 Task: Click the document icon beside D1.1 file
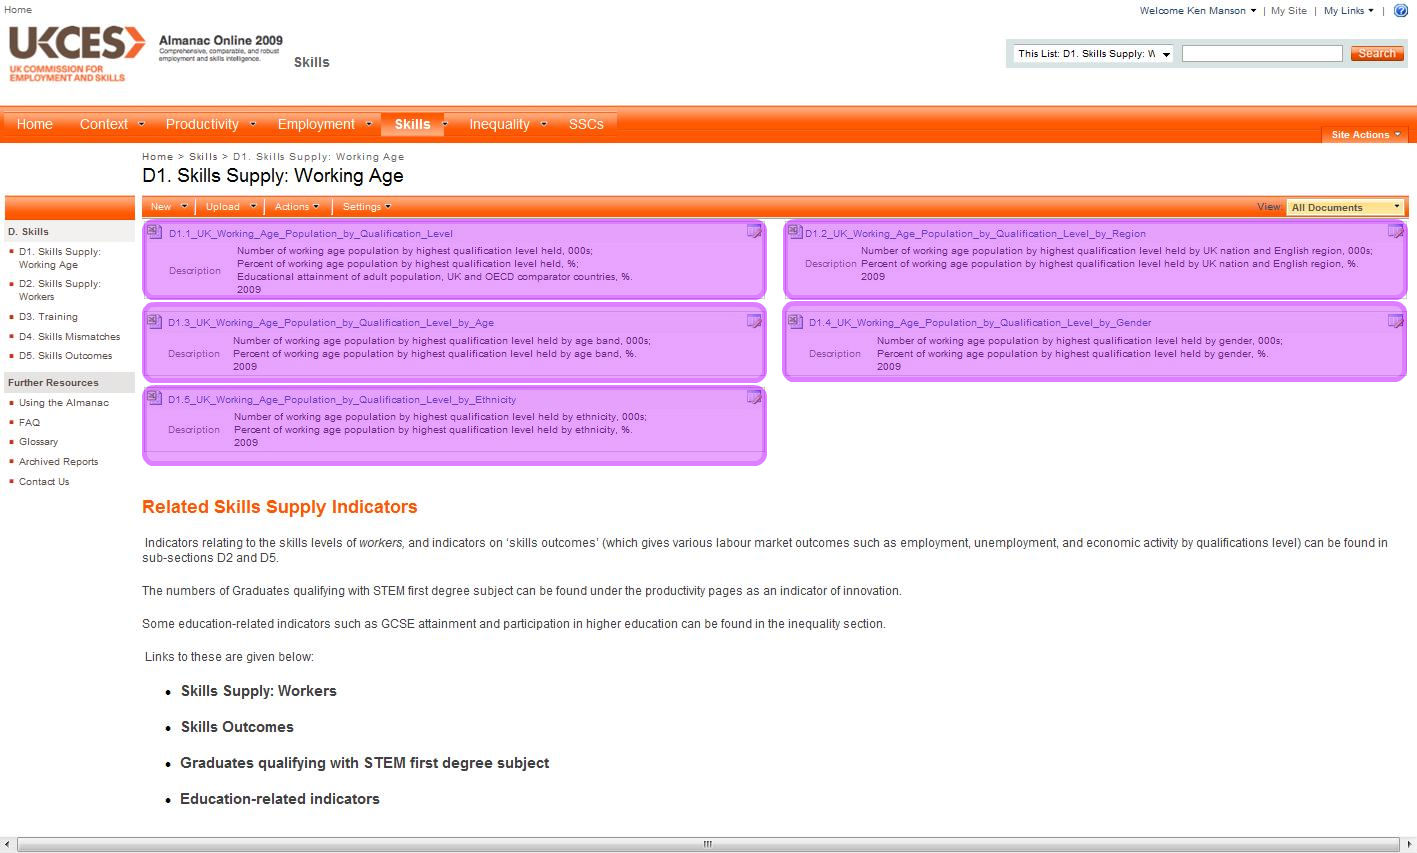pos(154,232)
